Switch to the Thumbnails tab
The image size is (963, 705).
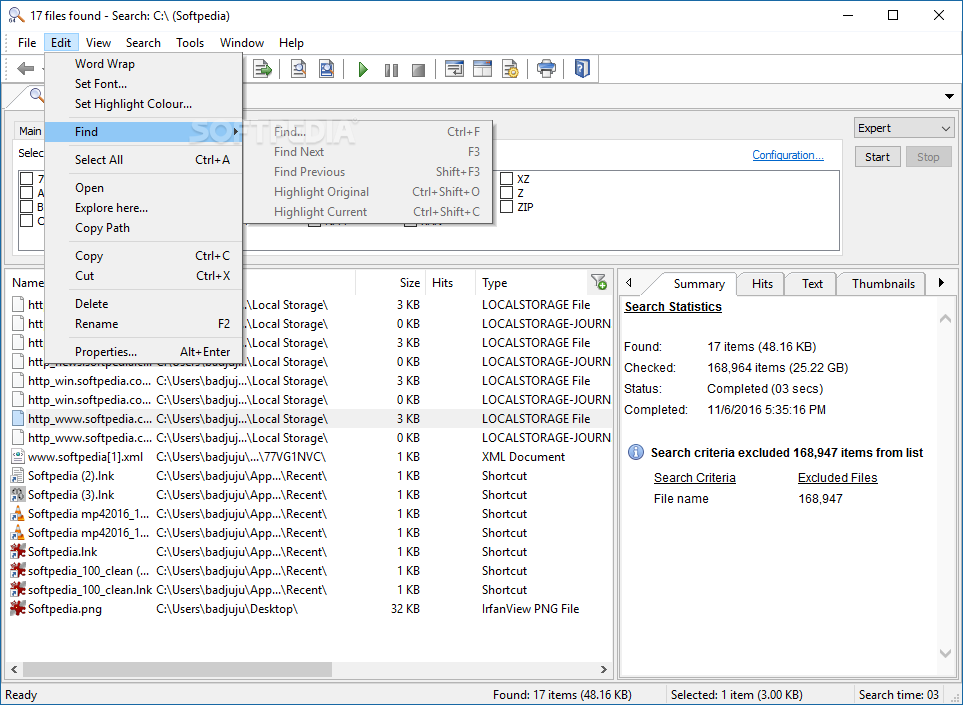(x=883, y=284)
